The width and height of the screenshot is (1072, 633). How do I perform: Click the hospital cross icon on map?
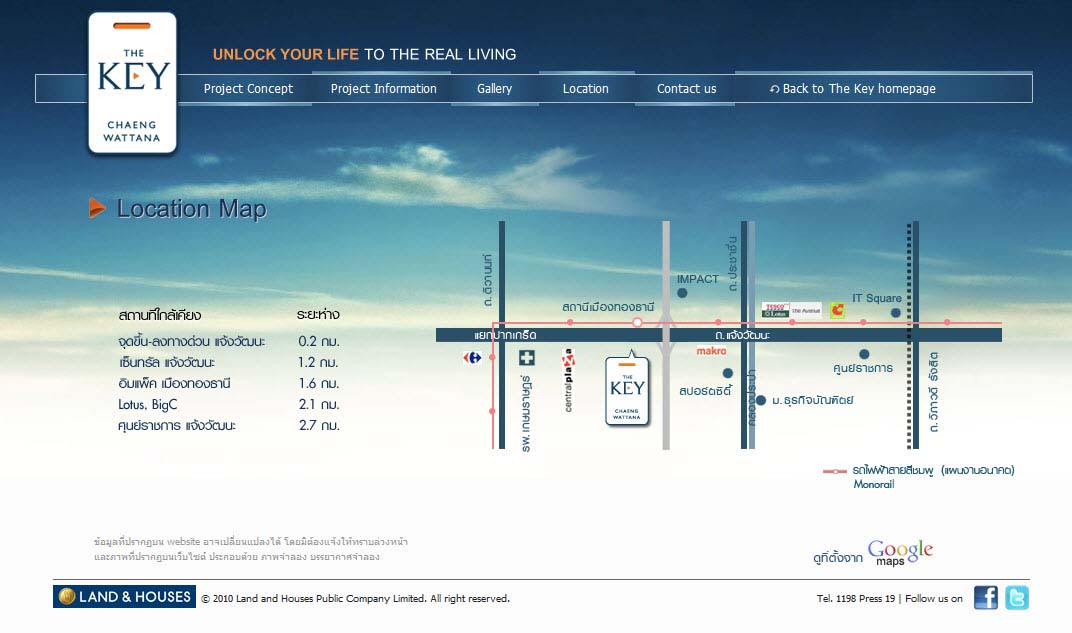click(x=526, y=358)
